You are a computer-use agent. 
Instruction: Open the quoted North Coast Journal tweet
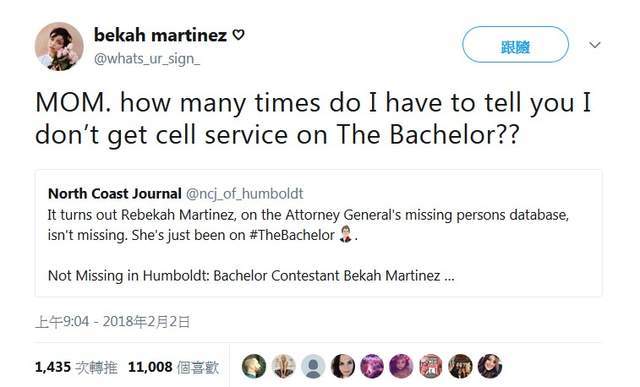coord(318,234)
